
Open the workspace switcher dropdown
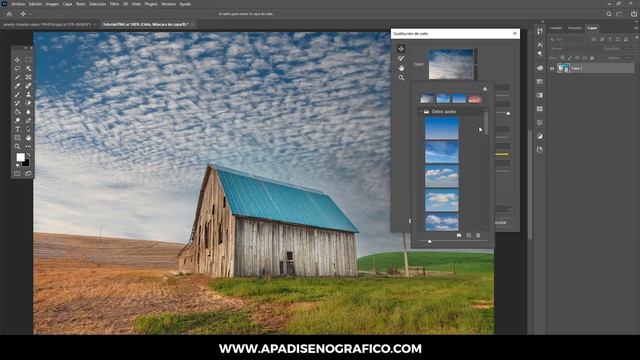(x=620, y=14)
